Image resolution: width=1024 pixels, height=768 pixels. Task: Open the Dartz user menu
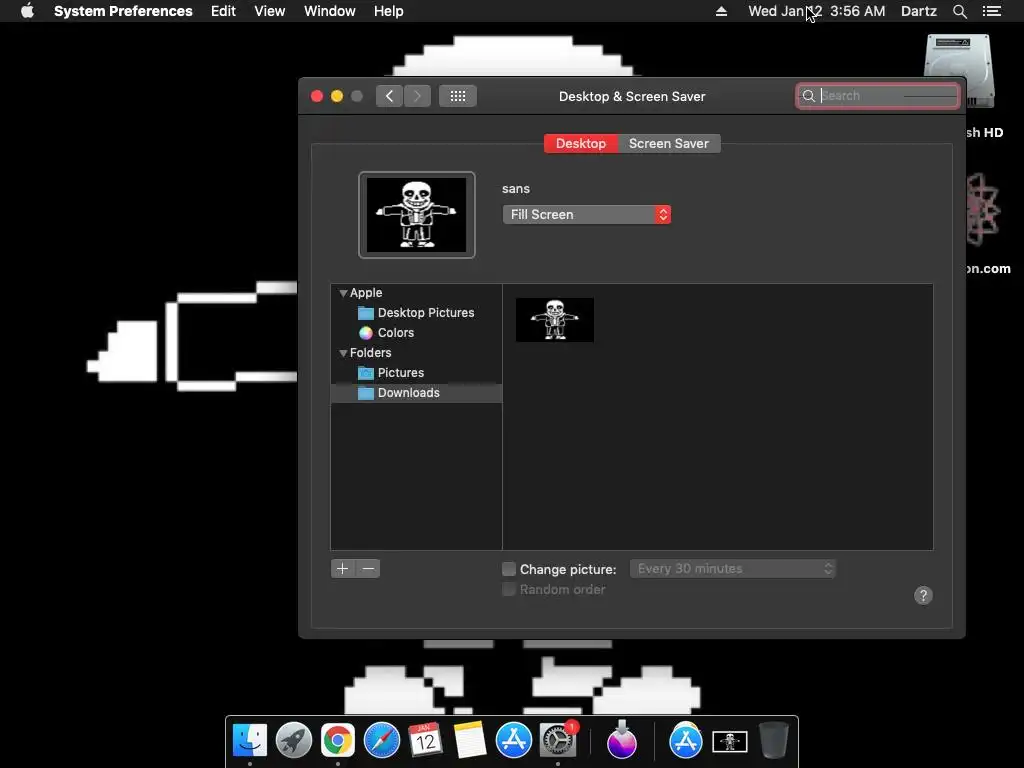tap(918, 11)
